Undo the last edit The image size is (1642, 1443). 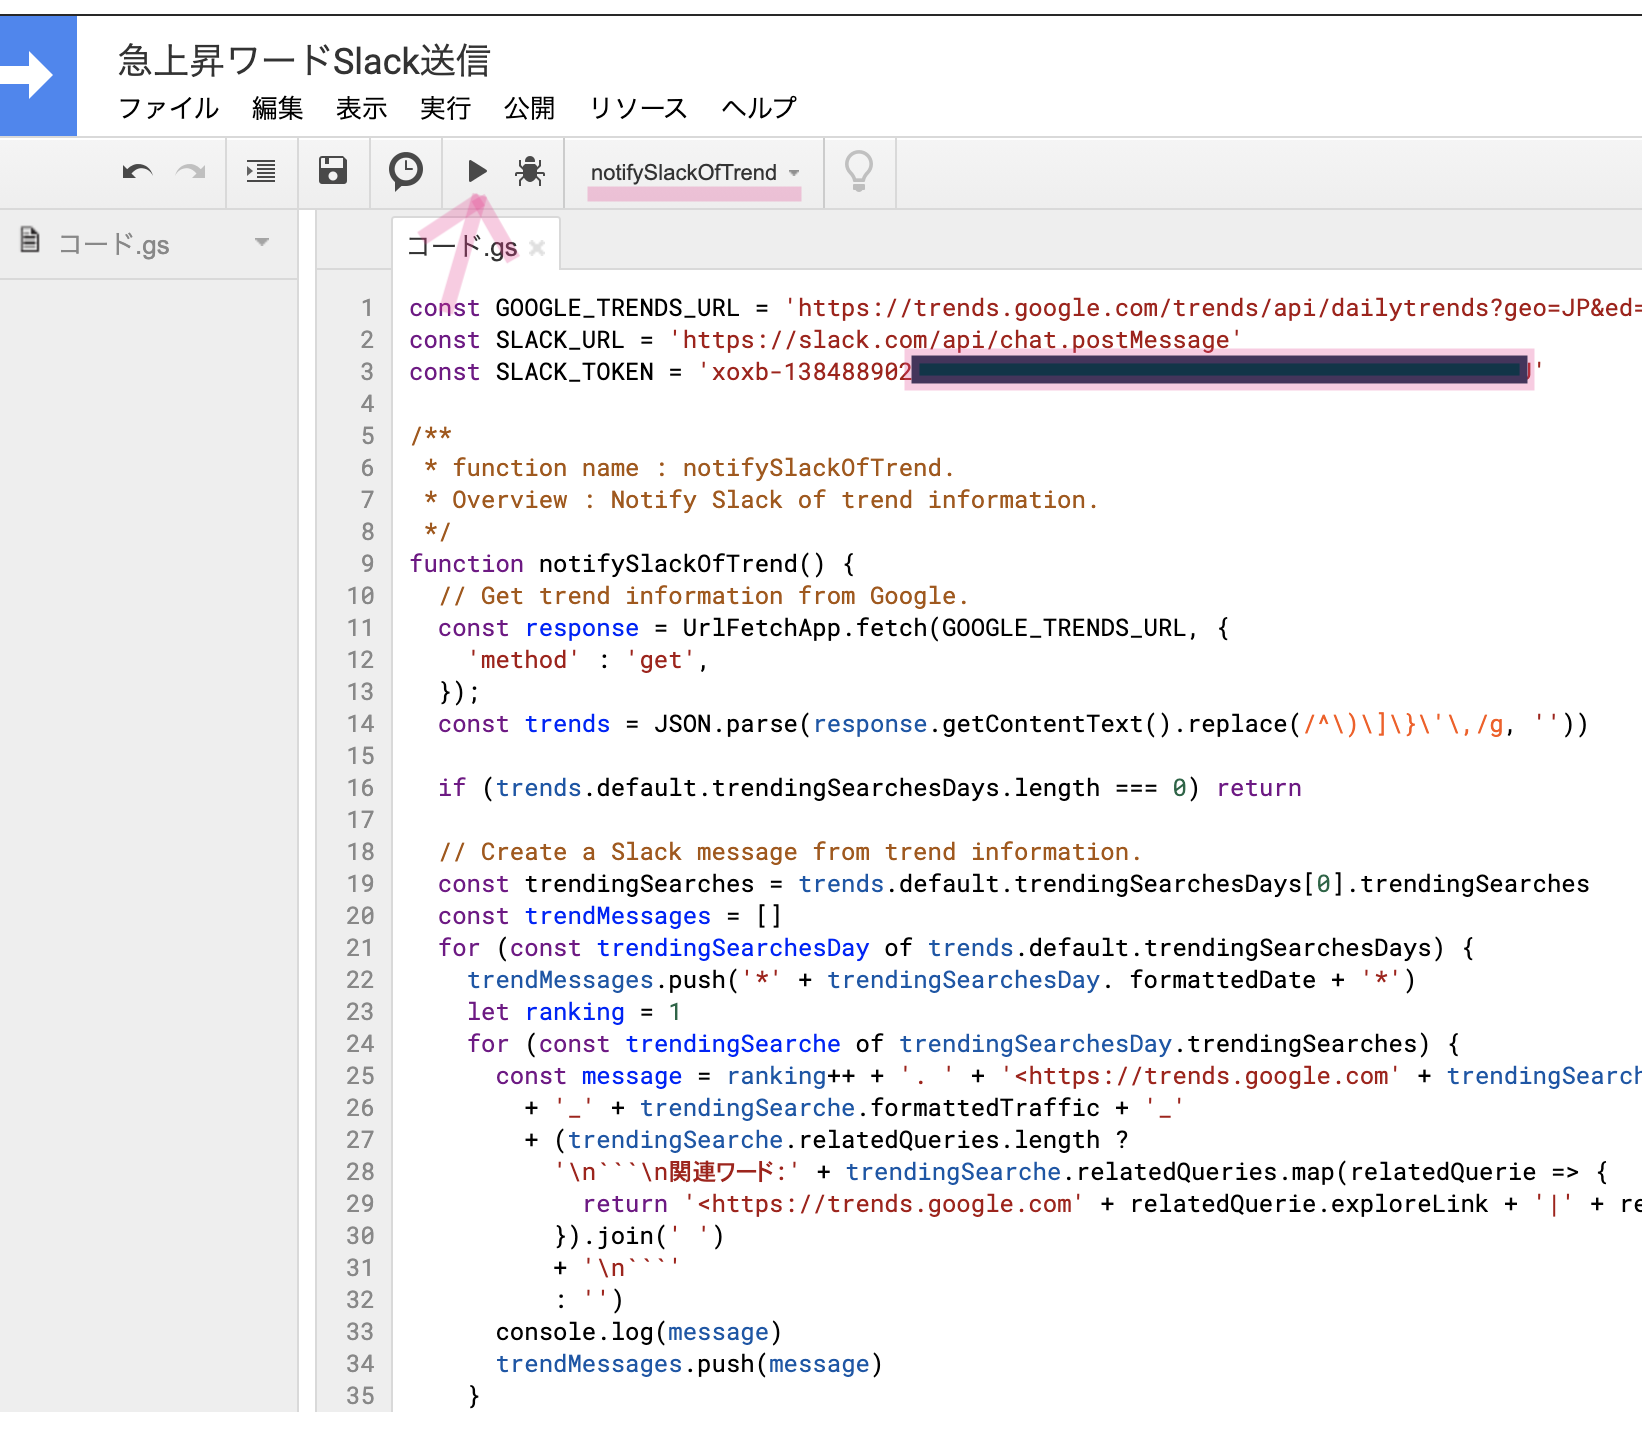[x=137, y=172]
